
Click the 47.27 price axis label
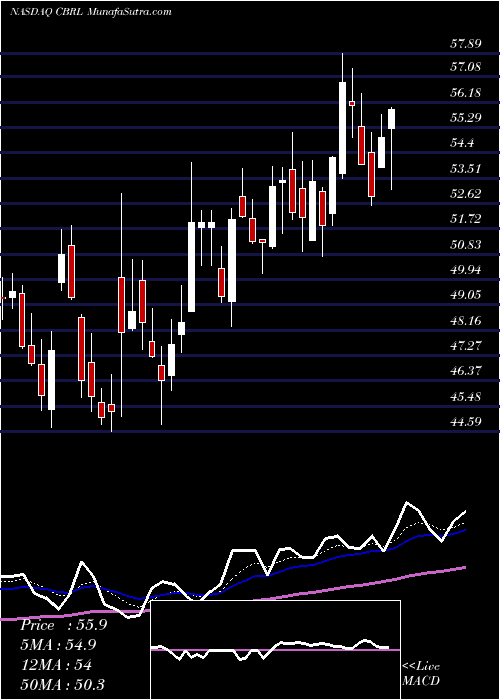coord(465,346)
